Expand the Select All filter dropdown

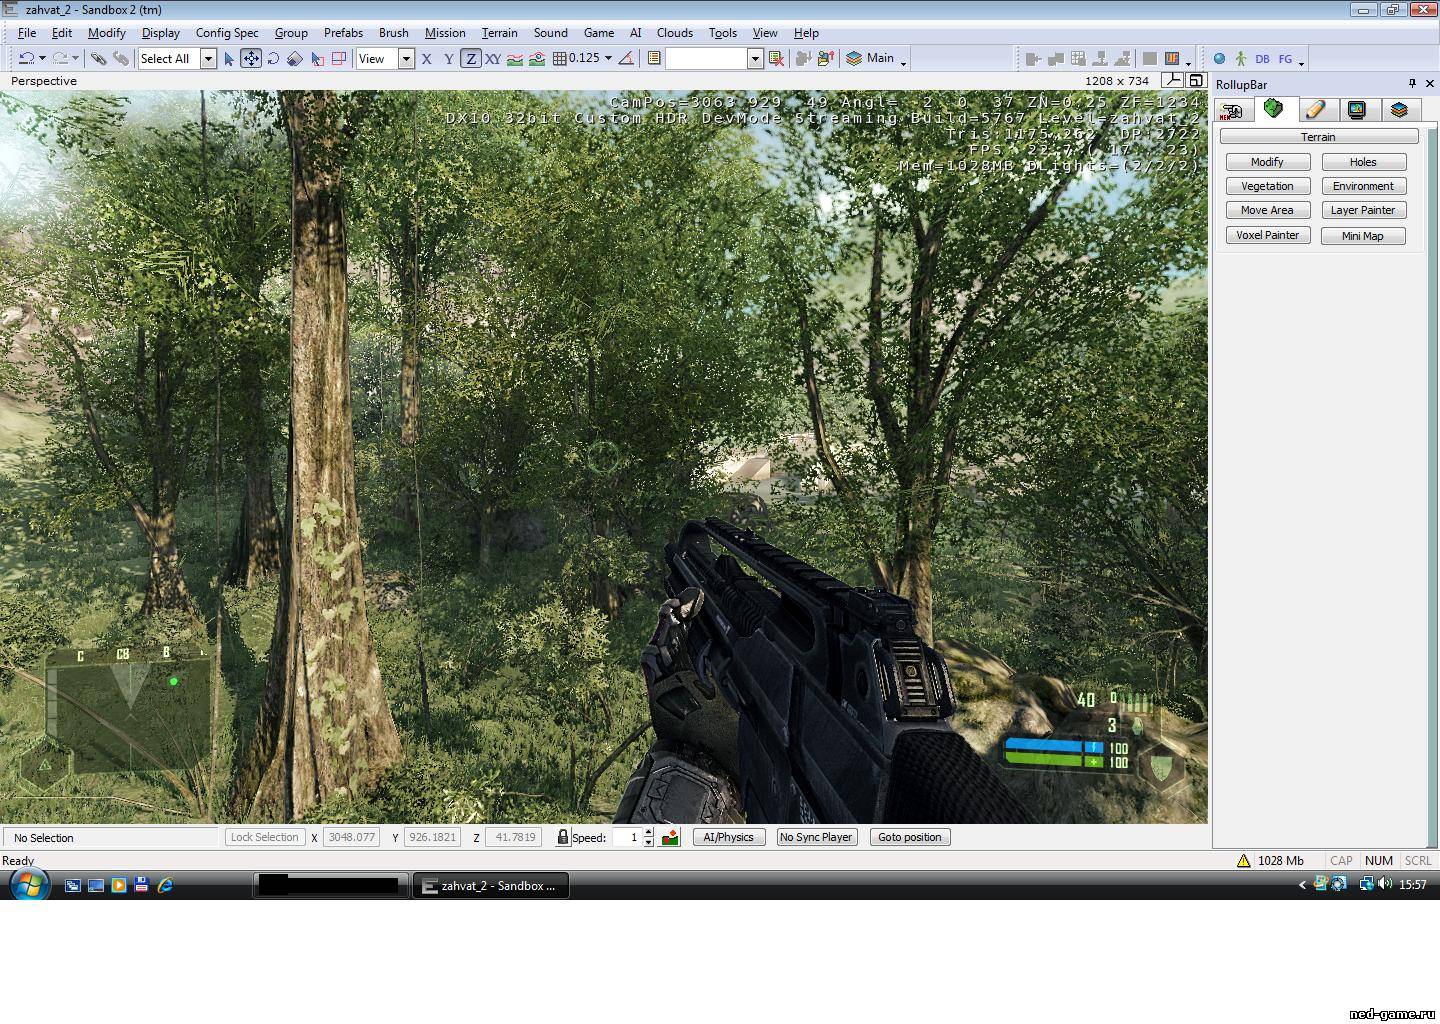(208, 59)
